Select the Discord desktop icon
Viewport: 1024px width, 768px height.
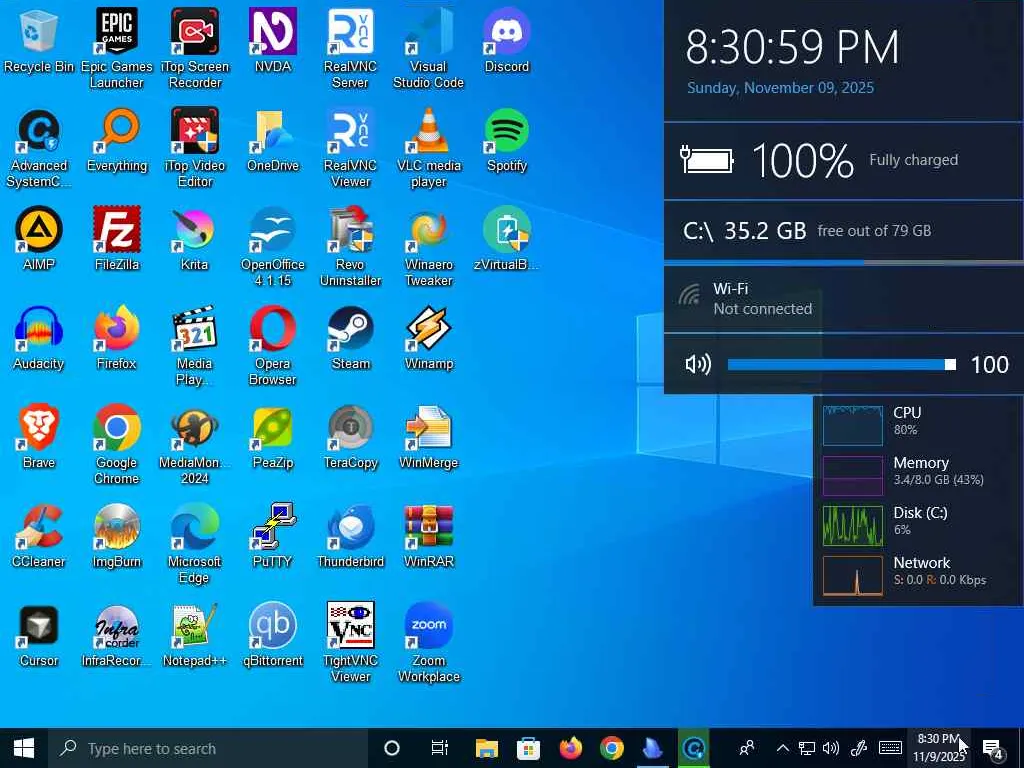pos(507,41)
